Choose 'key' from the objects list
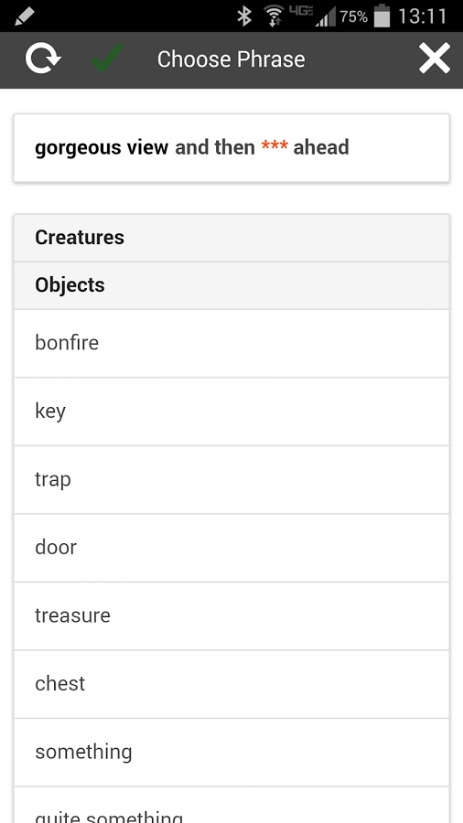 pos(232,412)
